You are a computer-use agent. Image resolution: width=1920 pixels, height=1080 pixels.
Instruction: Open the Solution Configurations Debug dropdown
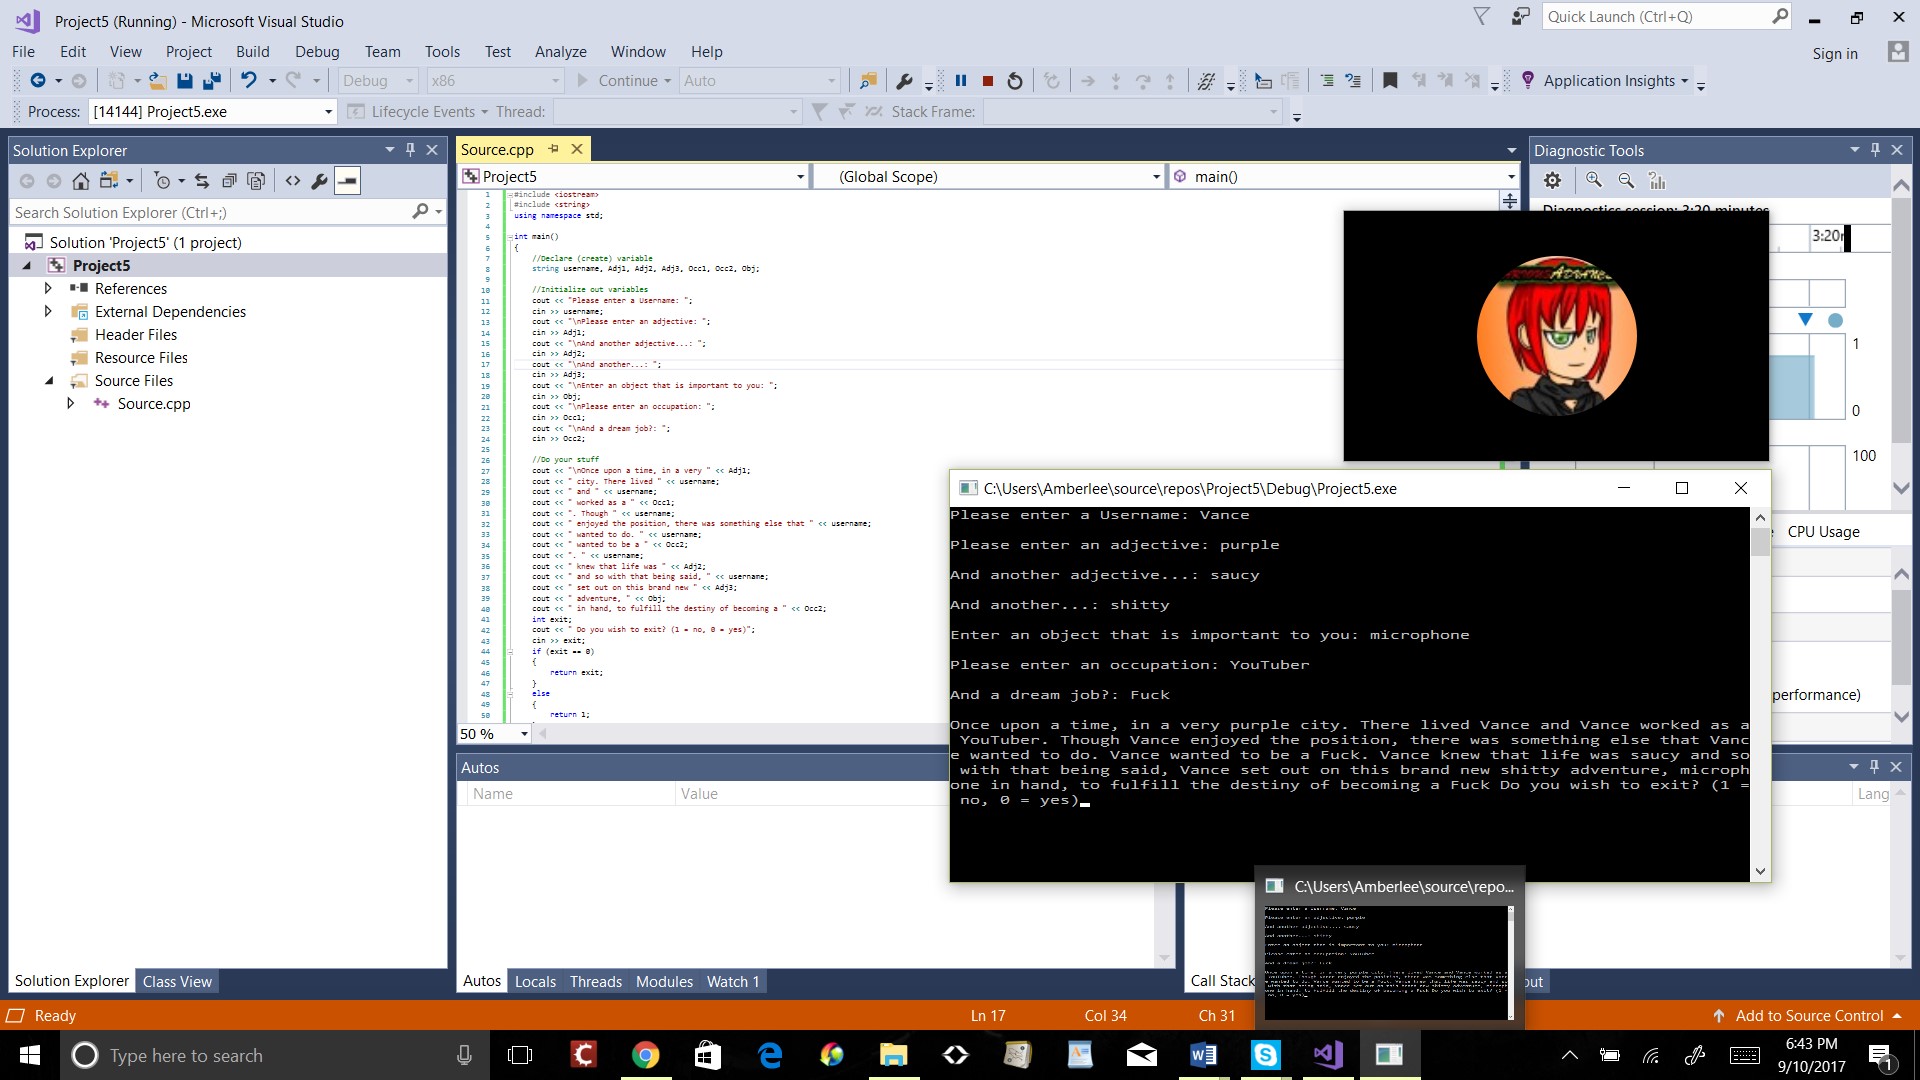[x=378, y=81]
